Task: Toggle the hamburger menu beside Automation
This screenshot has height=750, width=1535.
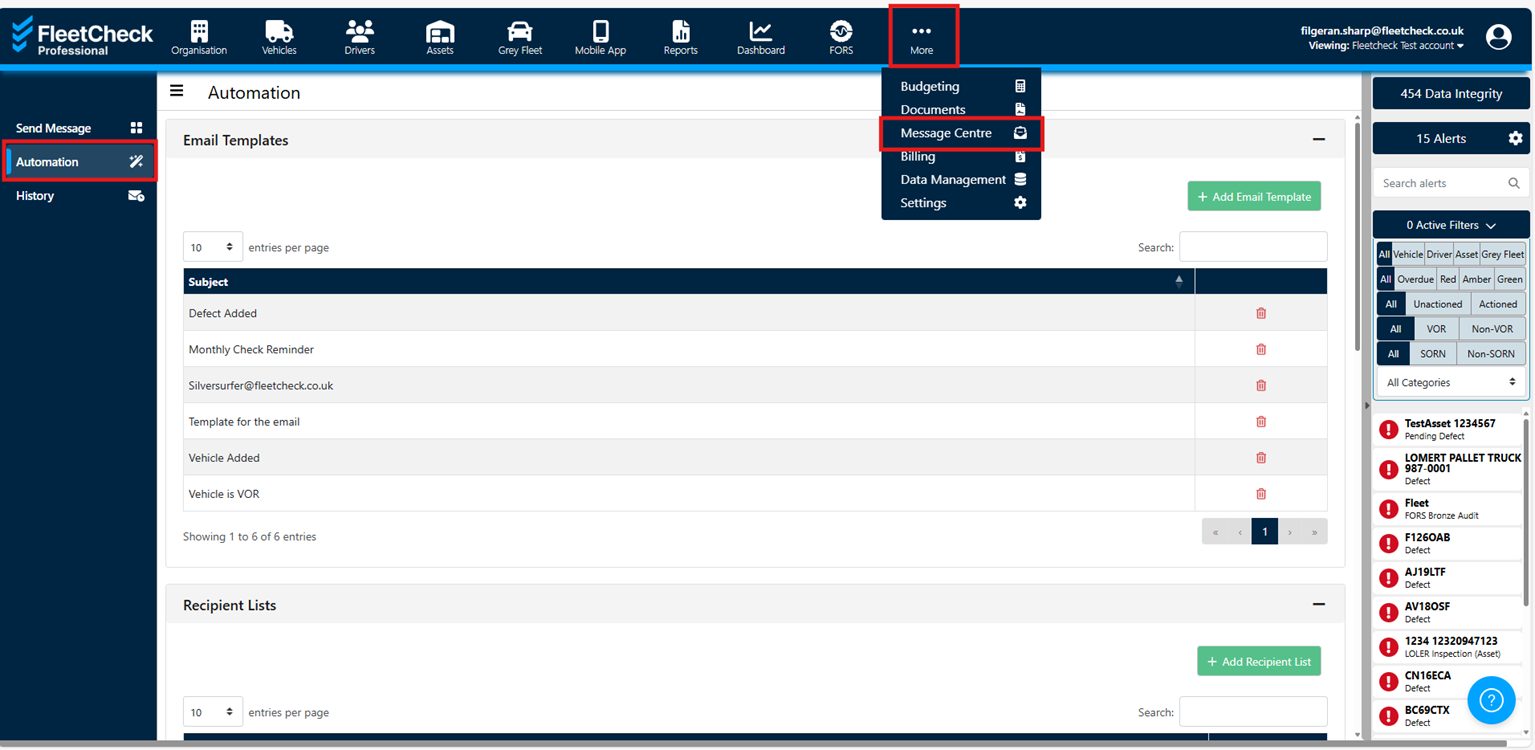Action: tap(177, 92)
